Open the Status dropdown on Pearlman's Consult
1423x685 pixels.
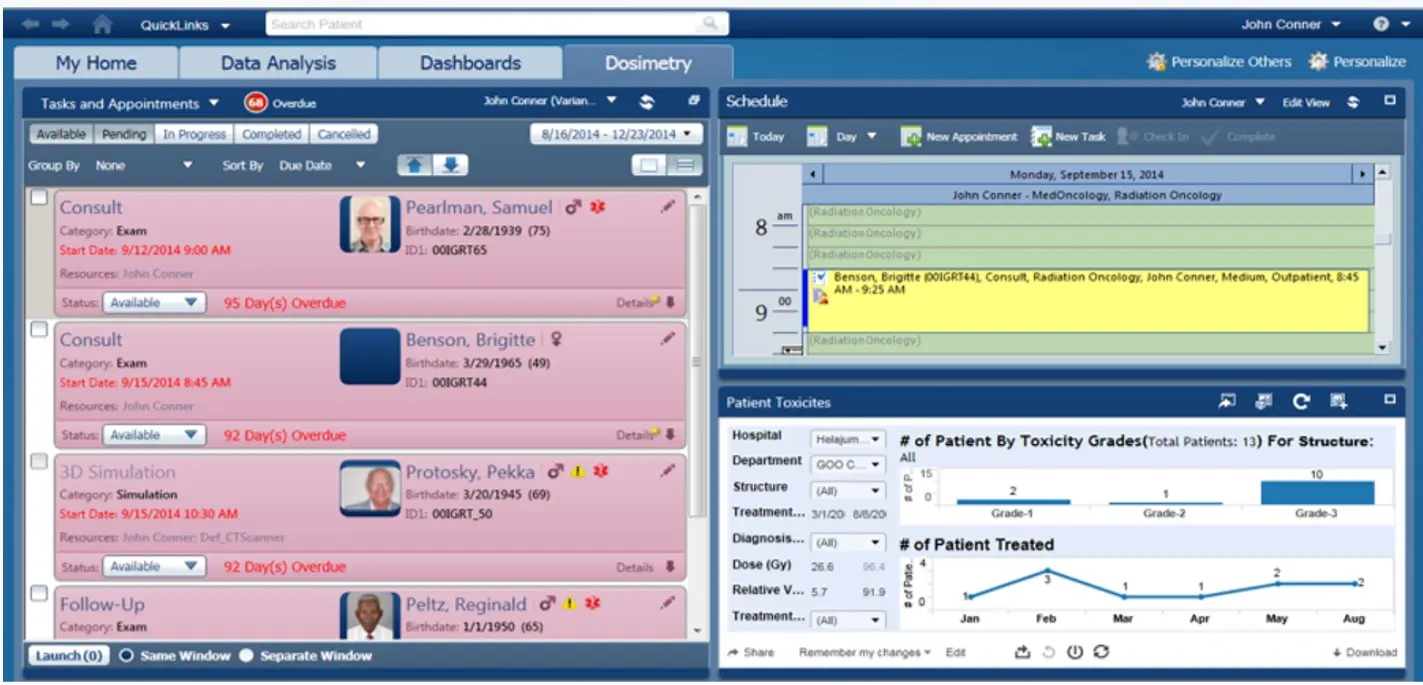pos(153,302)
